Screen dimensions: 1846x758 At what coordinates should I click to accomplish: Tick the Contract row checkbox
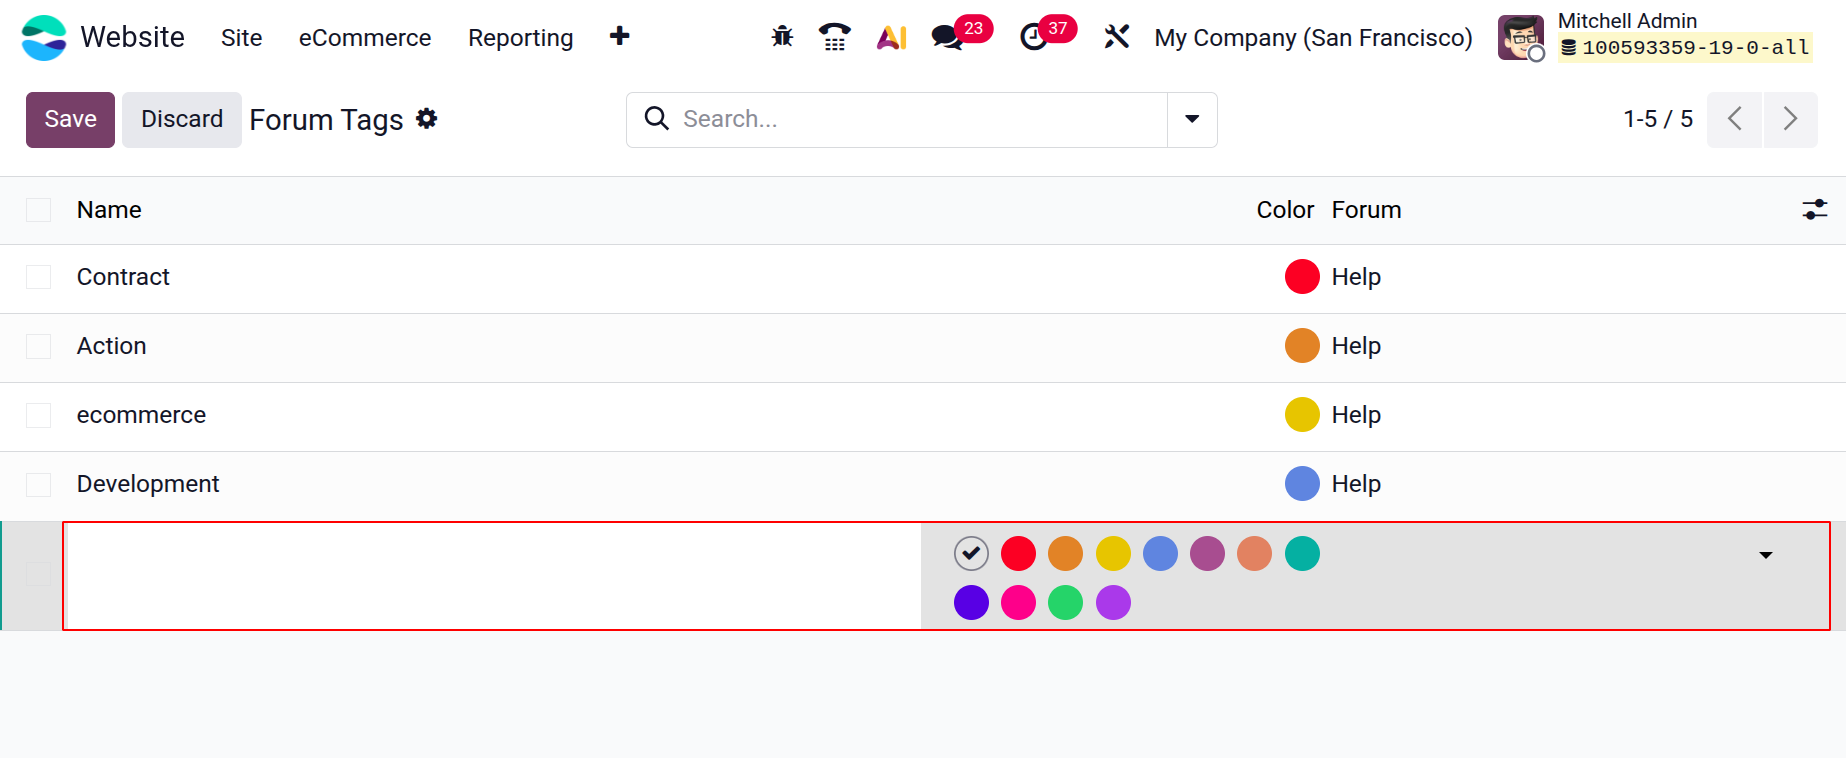click(39, 277)
